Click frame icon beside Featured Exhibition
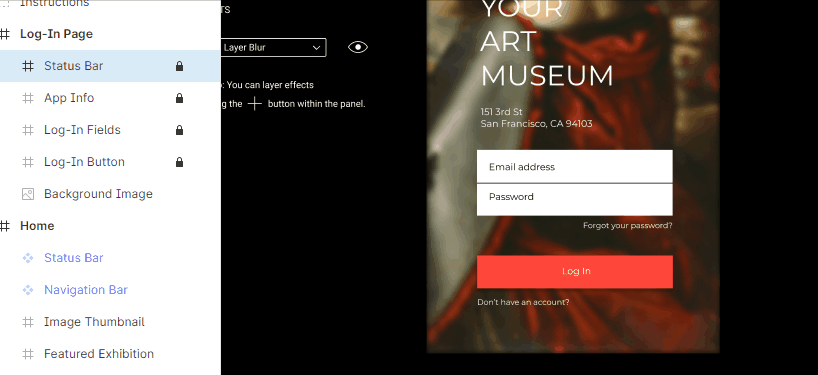818x375 pixels. (x=28, y=354)
